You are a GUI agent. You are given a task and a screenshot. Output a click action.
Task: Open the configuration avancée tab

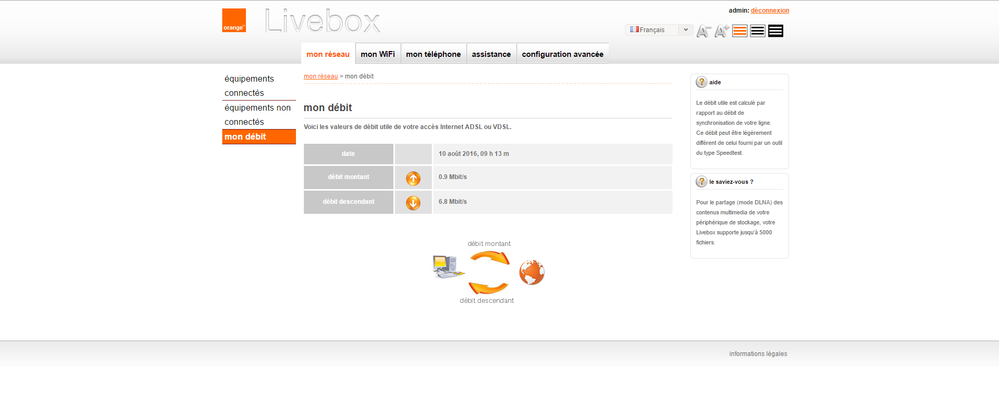coord(563,54)
